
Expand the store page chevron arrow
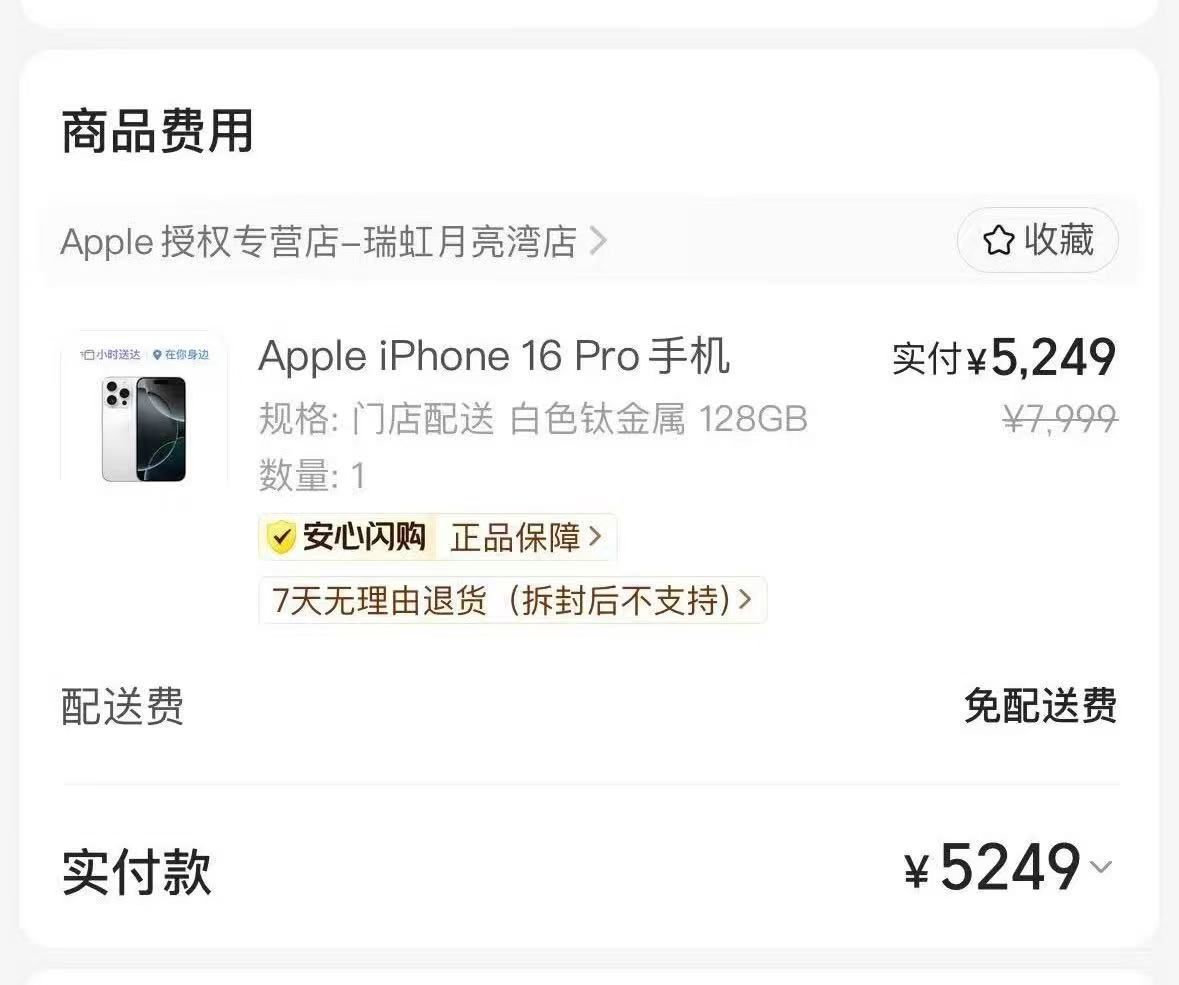598,241
